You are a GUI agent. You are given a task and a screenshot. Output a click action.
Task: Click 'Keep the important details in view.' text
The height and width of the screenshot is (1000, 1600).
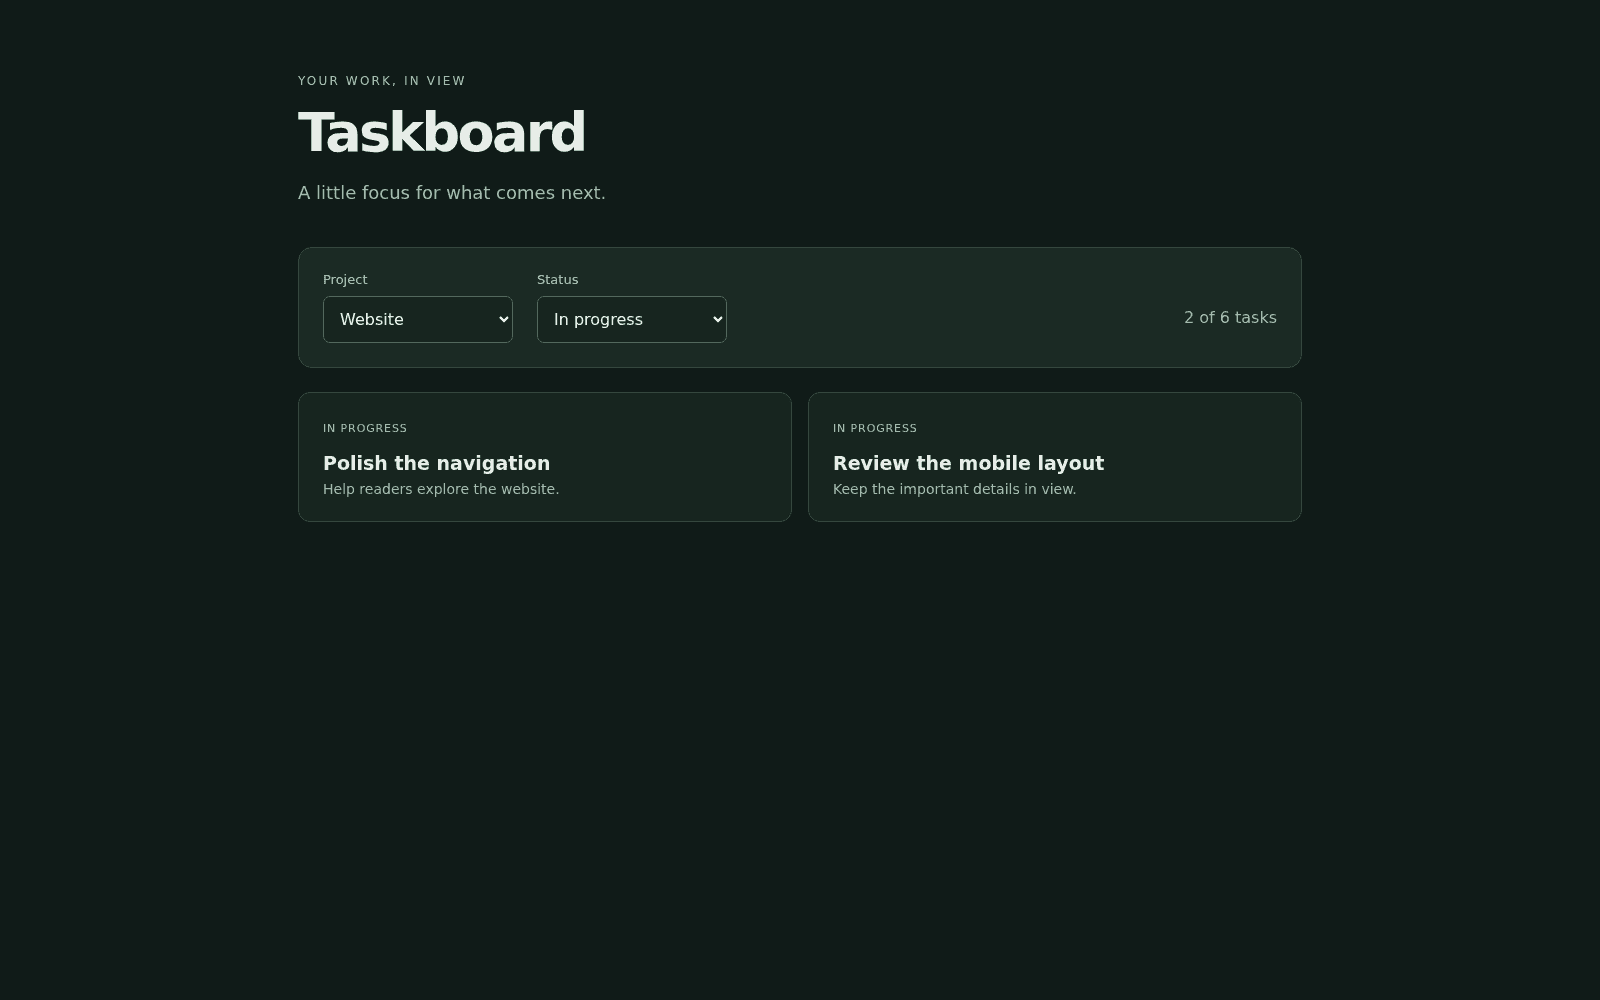click(x=954, y=489)
